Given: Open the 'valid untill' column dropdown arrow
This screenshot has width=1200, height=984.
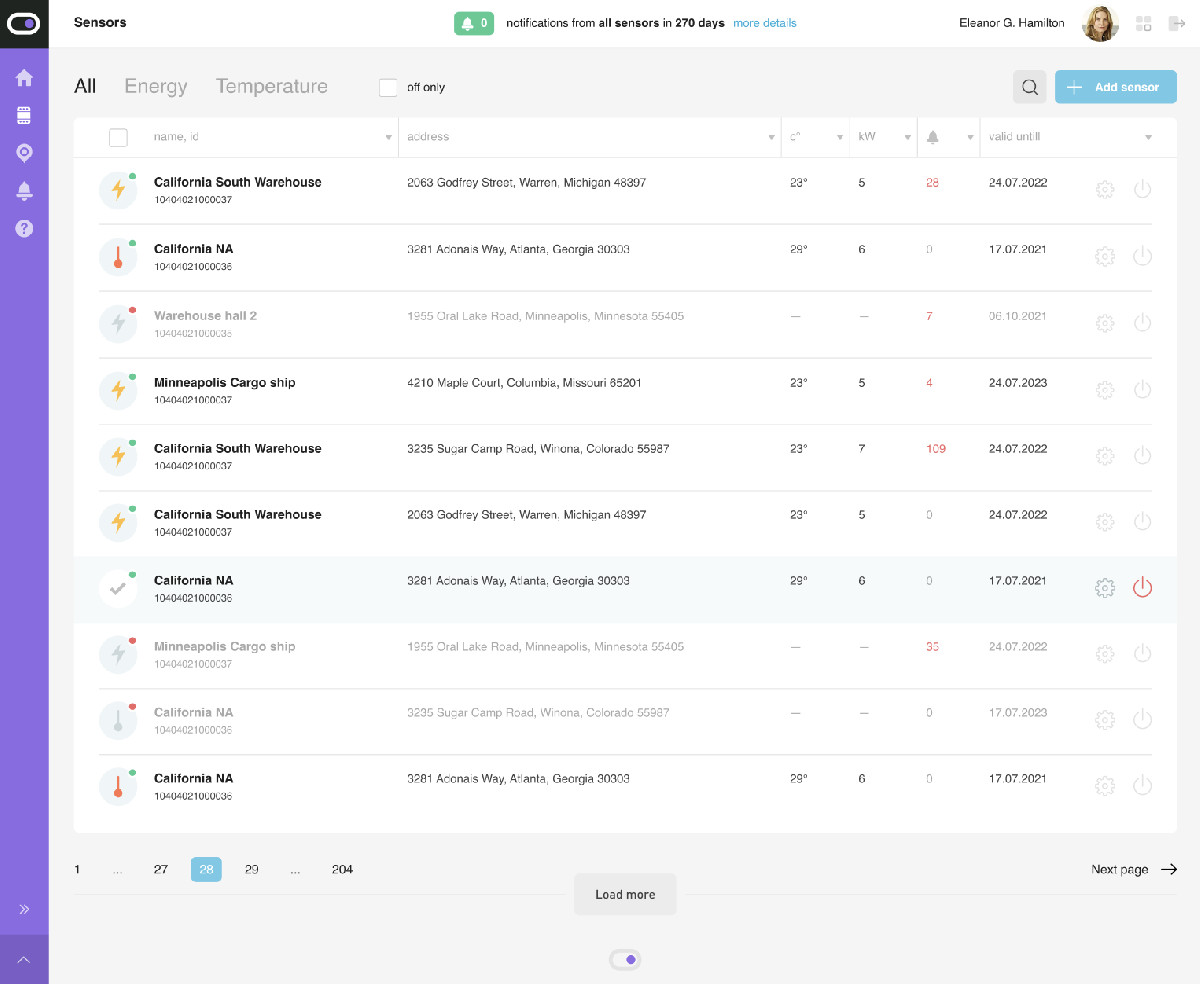Looking at the screenshot, I should tap(1148, 137).
